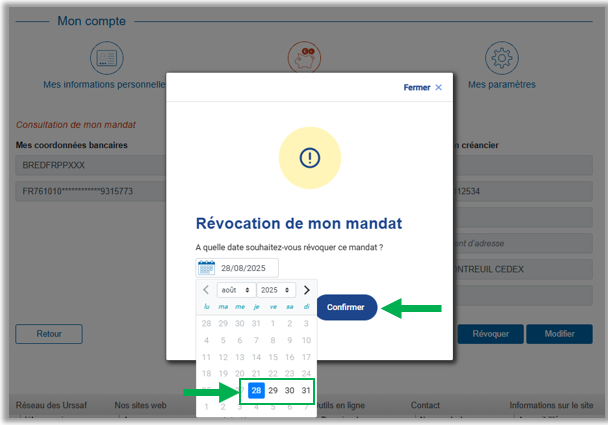Click day 15 in the calendar
The height and width of the screenshot is (425, 608).
point(273,357)
